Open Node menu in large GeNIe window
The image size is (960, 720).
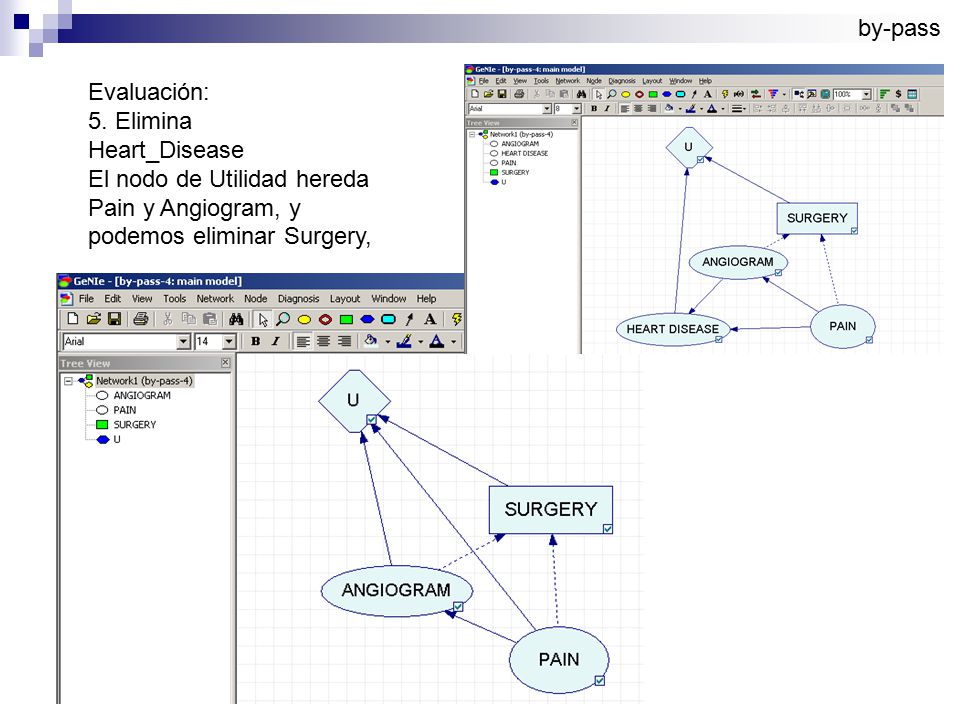point(255,299)
